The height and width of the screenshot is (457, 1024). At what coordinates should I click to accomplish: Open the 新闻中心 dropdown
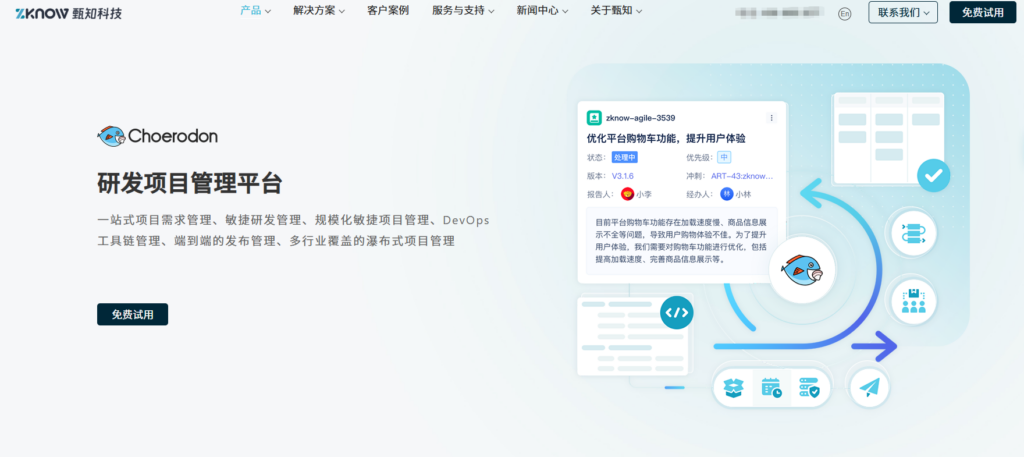(x=542, y=10)
